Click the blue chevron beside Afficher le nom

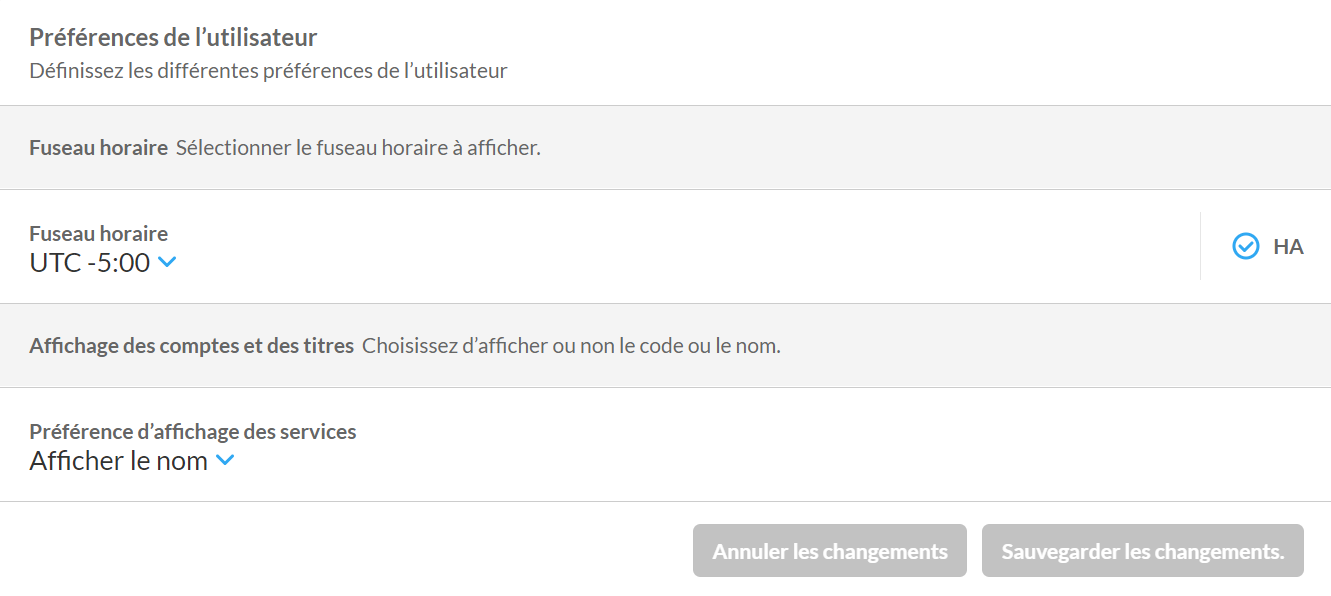225,460
